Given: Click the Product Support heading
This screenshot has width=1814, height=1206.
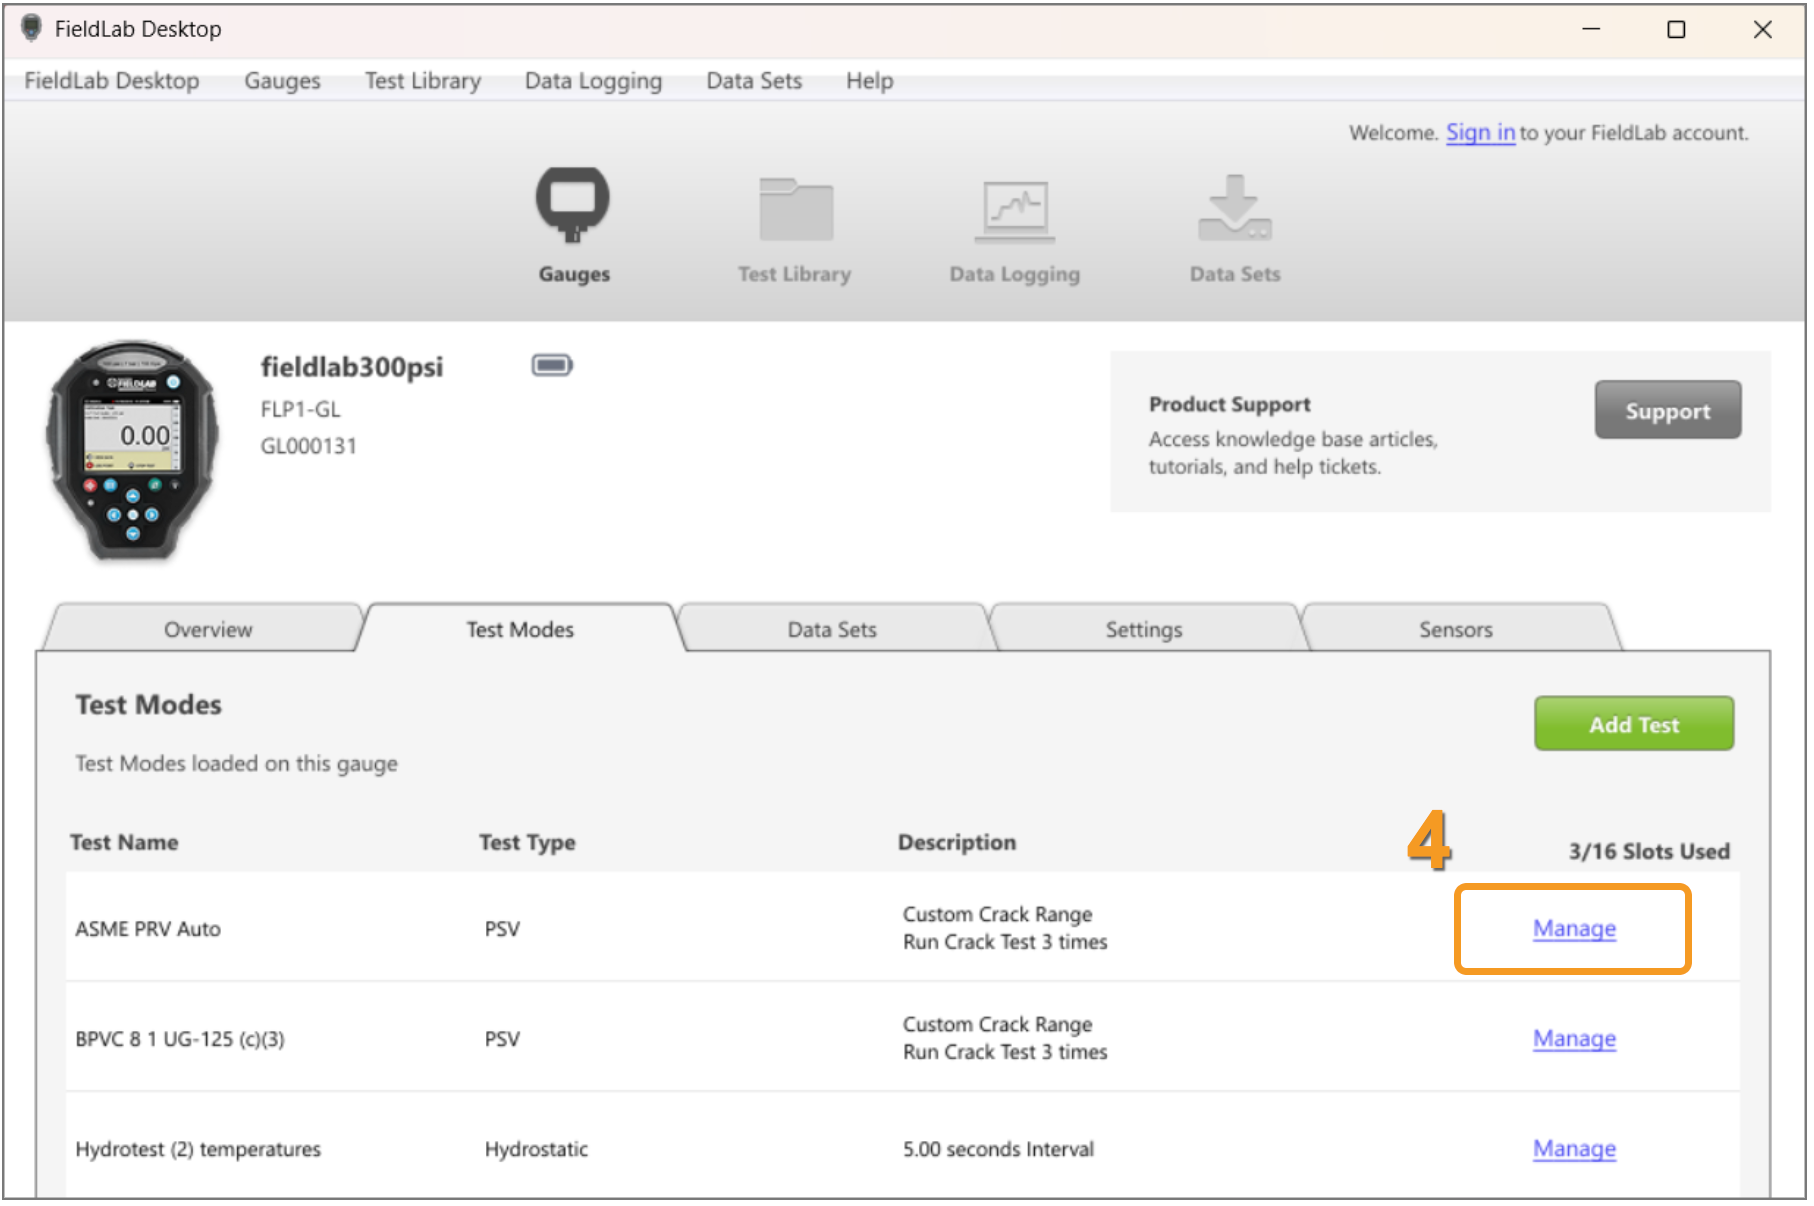Looking at the screenshot, I should 1229,404.
